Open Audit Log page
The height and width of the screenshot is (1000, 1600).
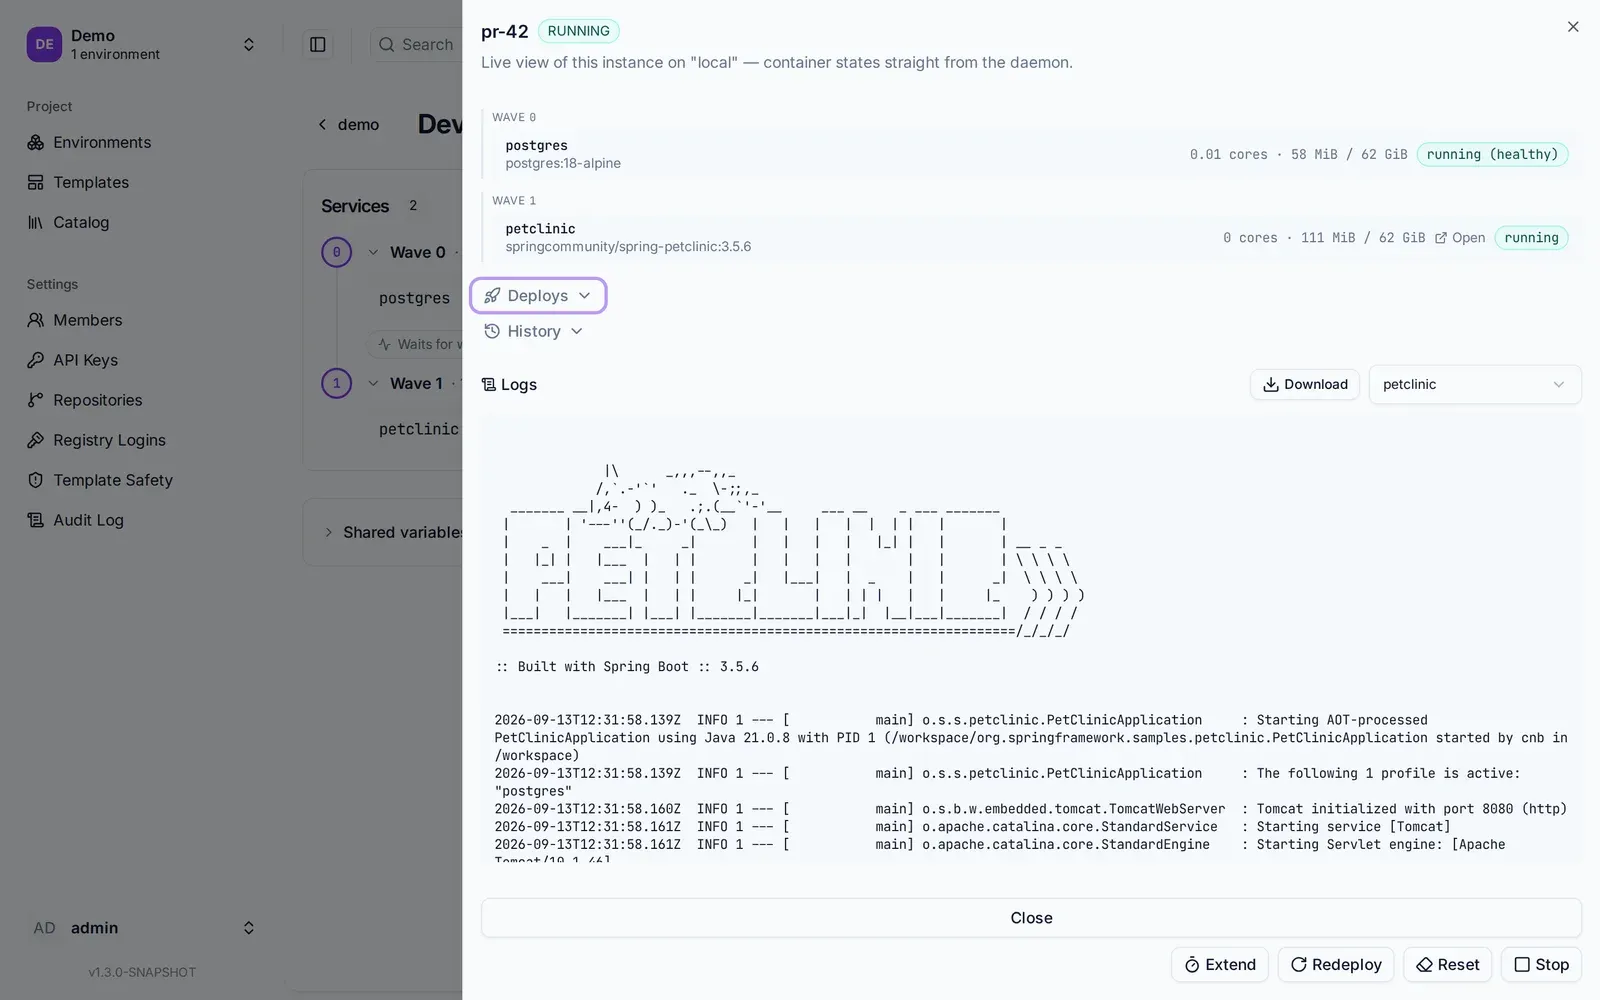[88, 520]
